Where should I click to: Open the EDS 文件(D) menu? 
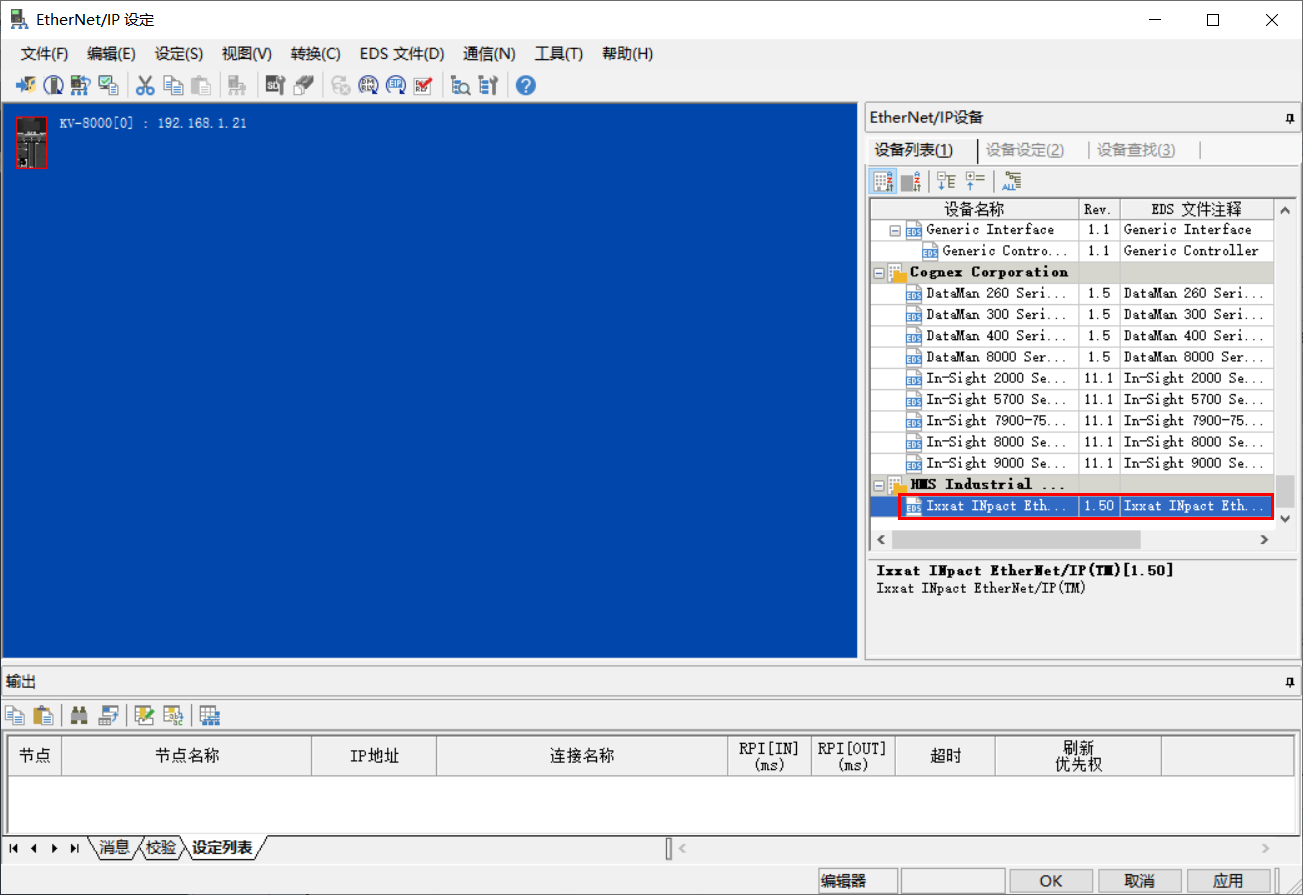(x=402, y=53)
